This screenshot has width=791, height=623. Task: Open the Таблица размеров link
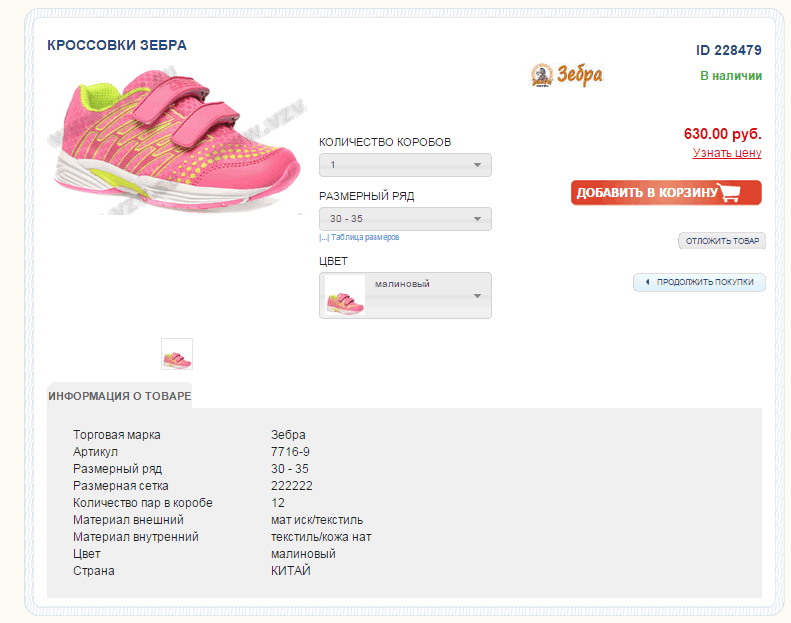[365, 238]
